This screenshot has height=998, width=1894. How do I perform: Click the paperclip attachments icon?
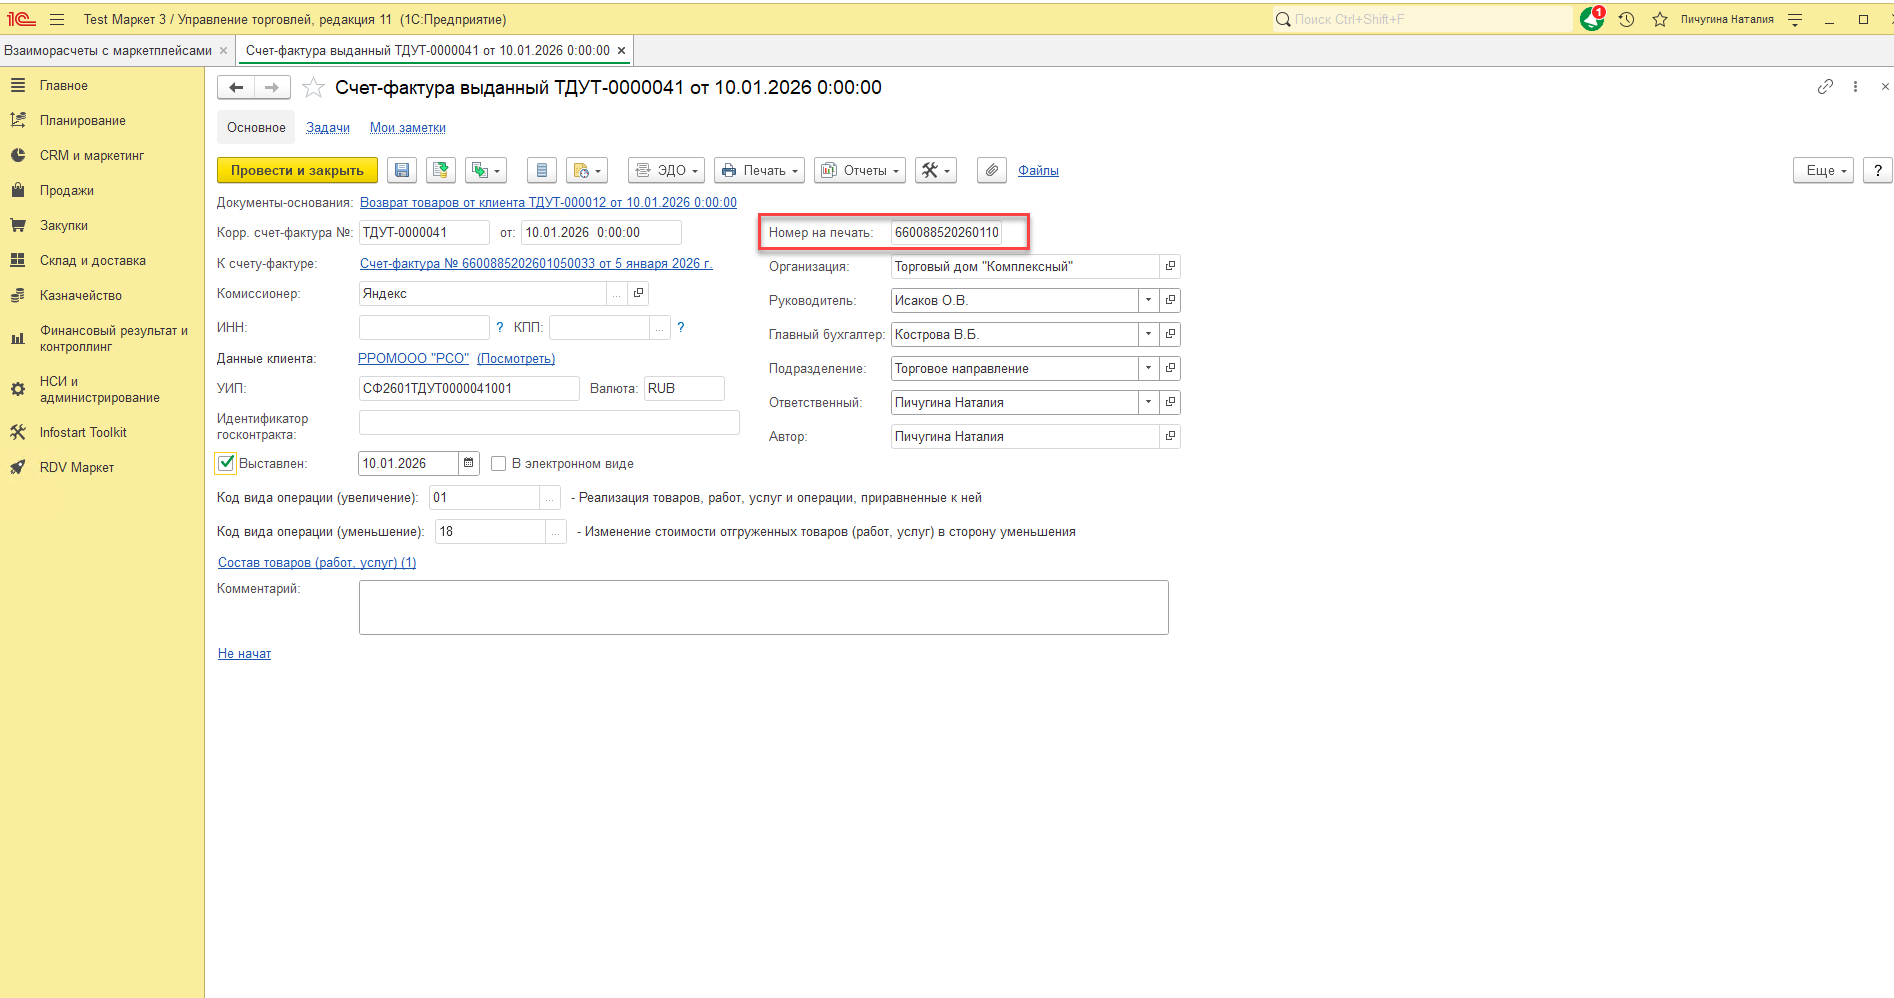(991, 171)
